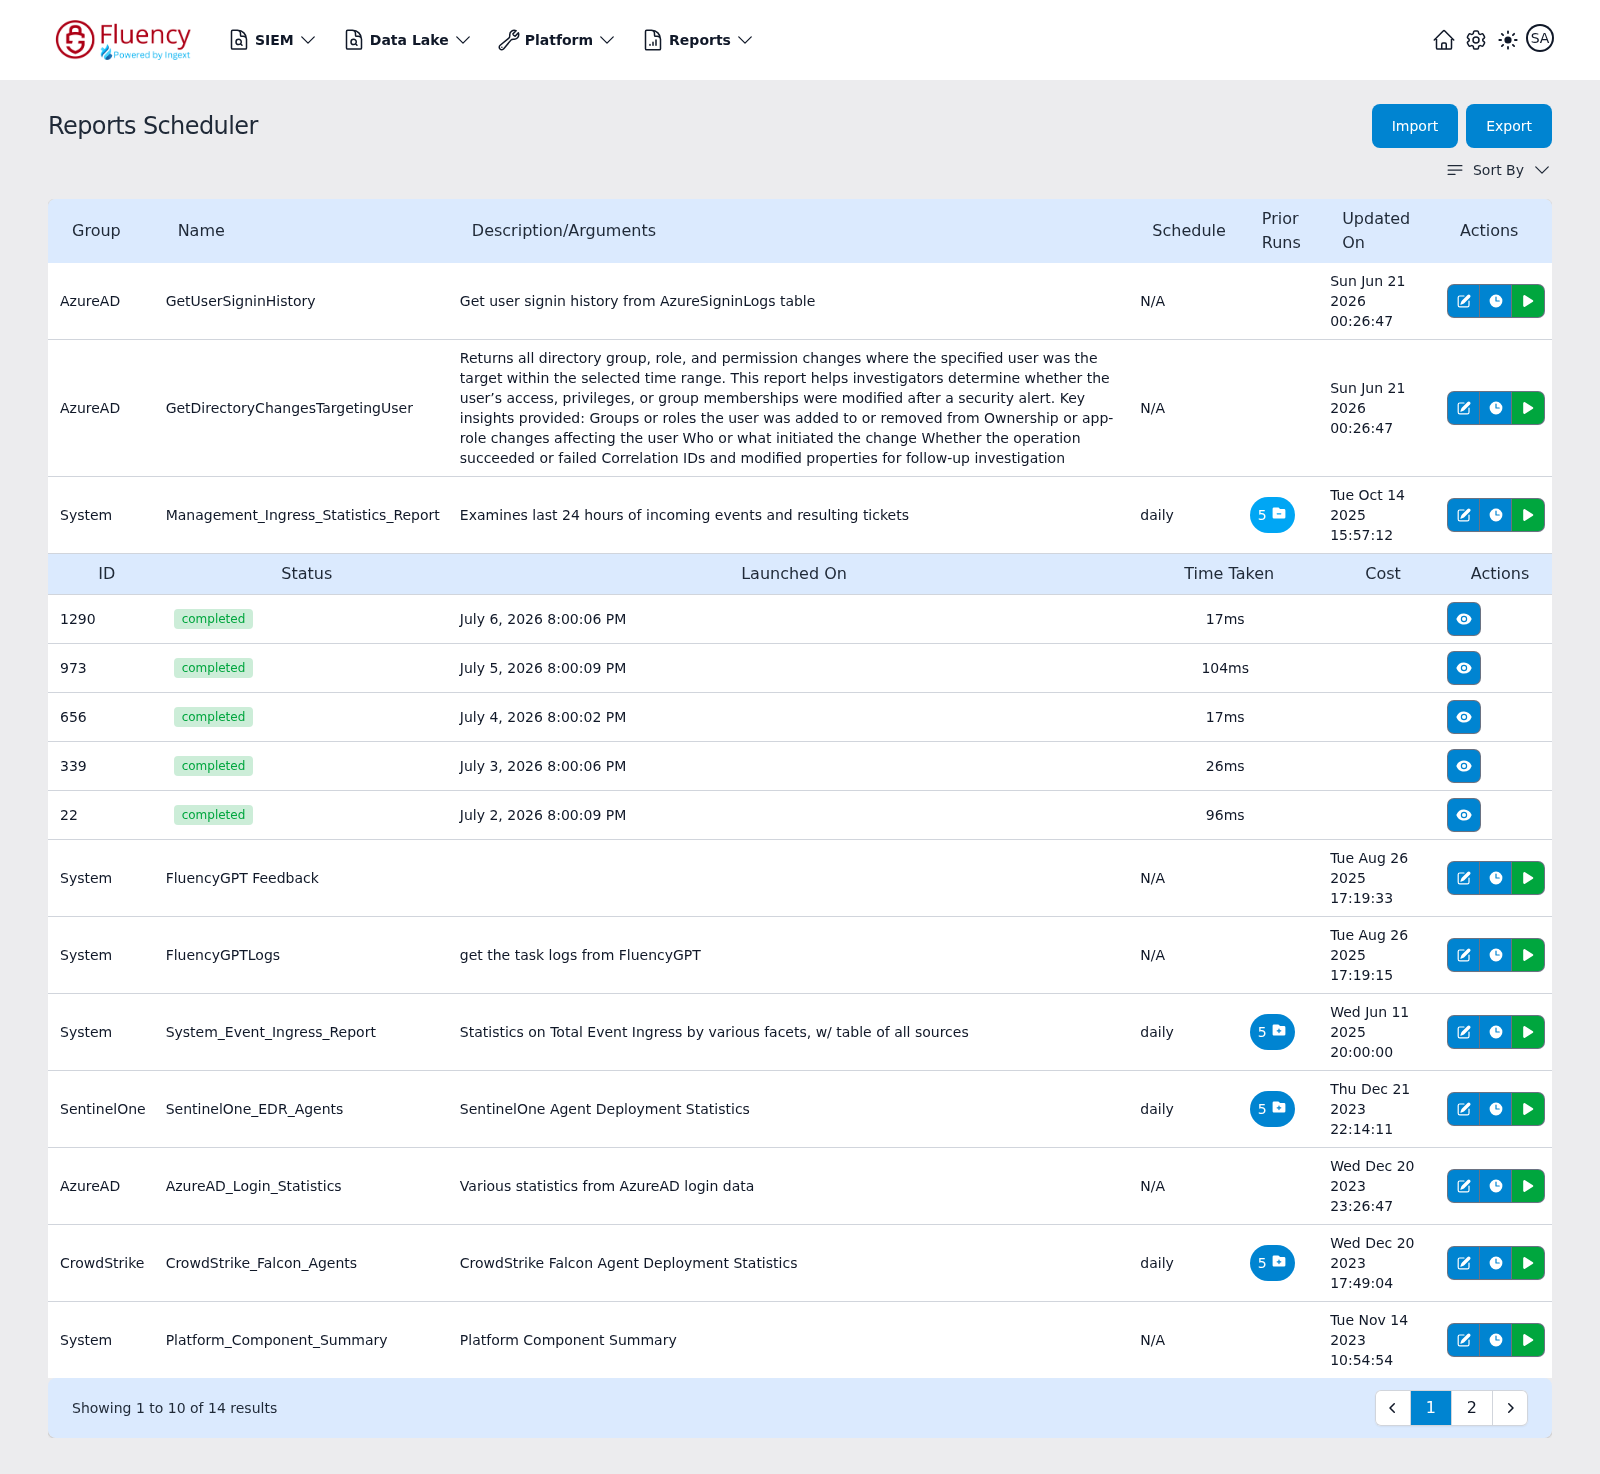This screenshot has width=1600, height=1474.
Task: Run the CrowdStrike_Falcon_Agents report
Action: click(x=1528, y=1263)
